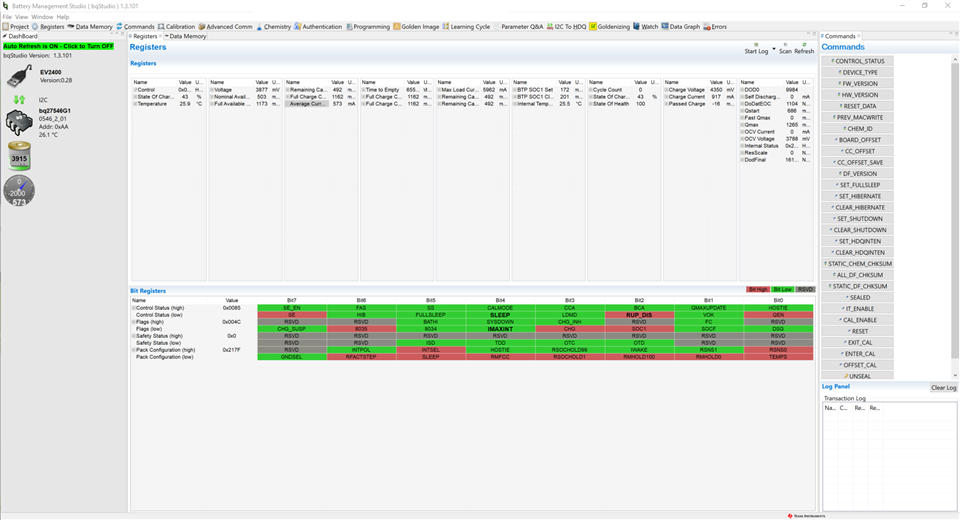Viewport: 960px width, 520px height.
Task: Expand Safety Status (high) bit row
Action: pyautogui.click(x=133, y=336)
